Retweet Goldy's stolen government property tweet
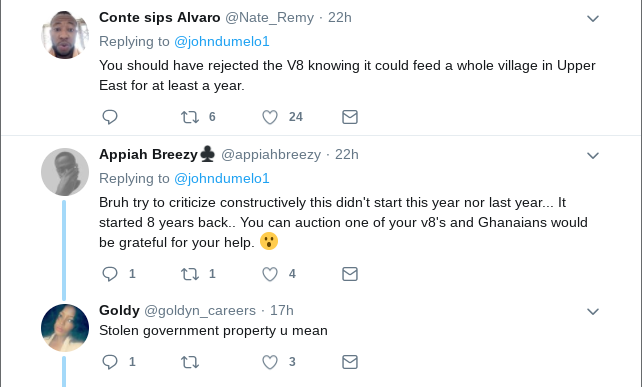The height and width of the screenshot is (387, 642). click(x=190, y=362)
